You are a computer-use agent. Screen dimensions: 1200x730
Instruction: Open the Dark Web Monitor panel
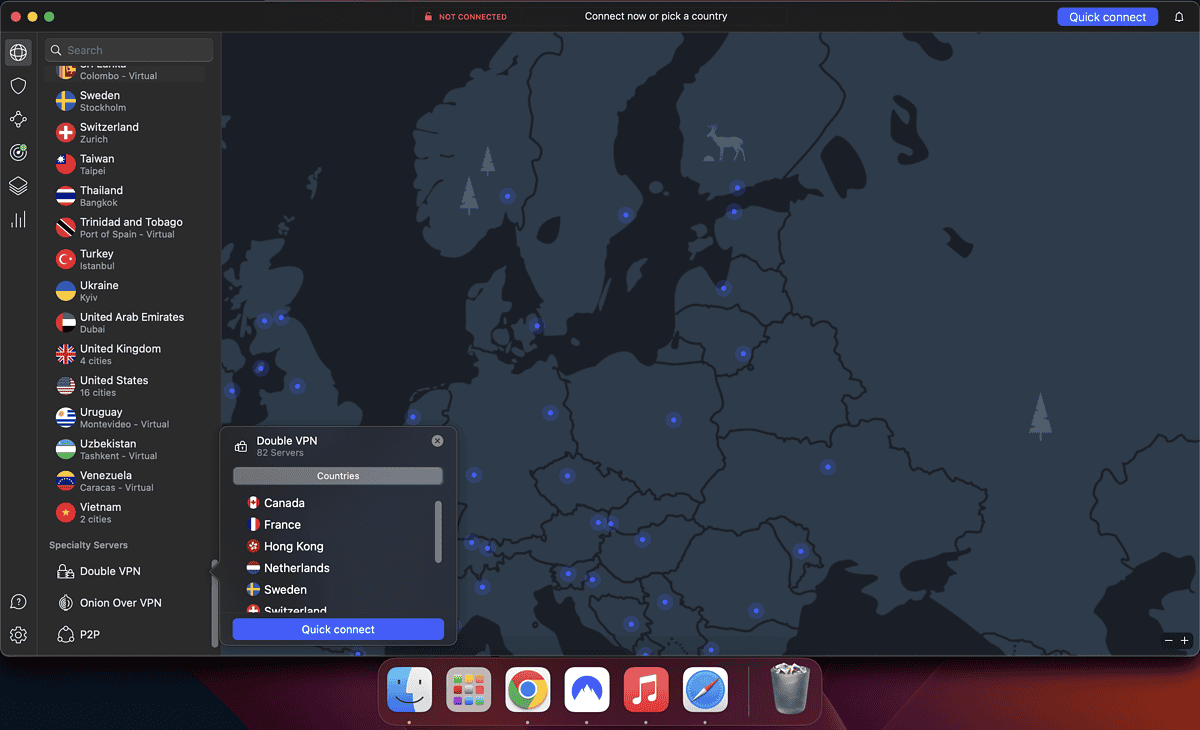tap(18, 152)
